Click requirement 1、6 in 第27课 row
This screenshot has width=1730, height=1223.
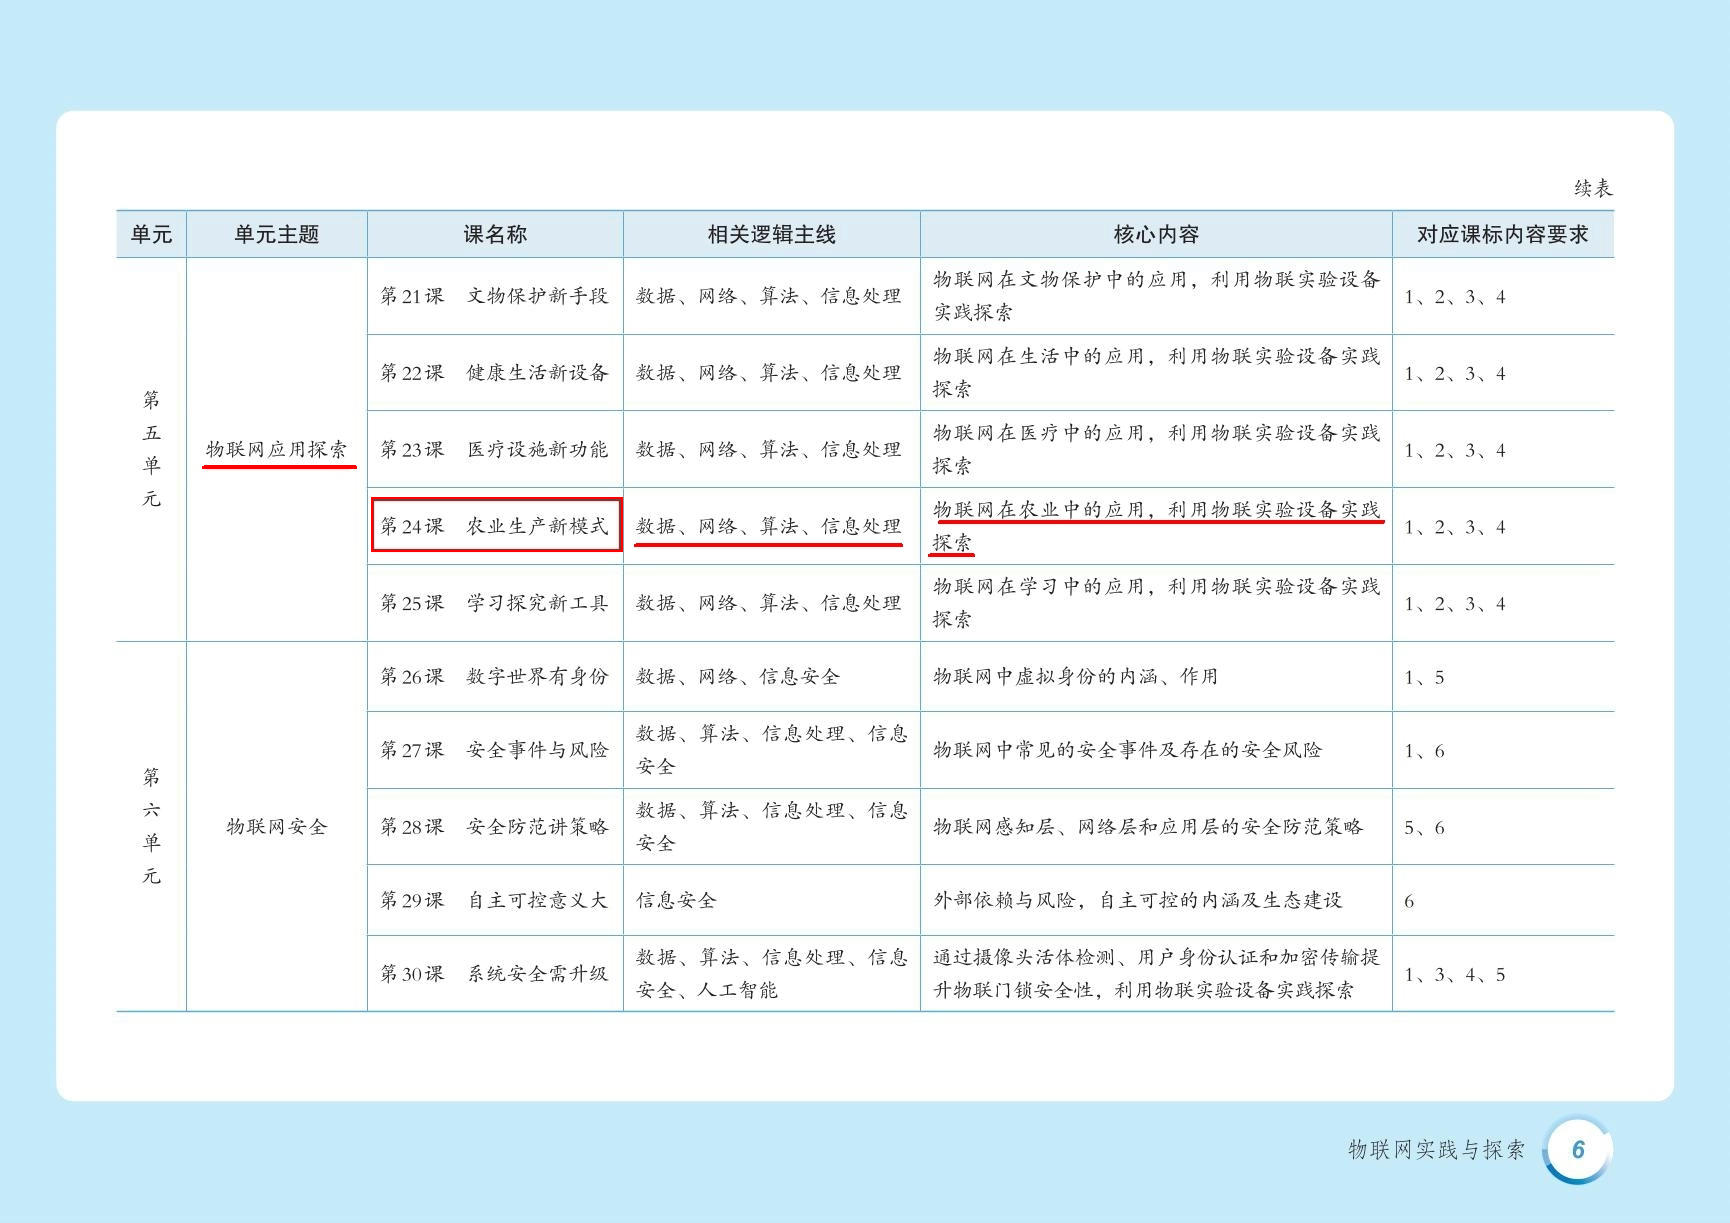1424,751
